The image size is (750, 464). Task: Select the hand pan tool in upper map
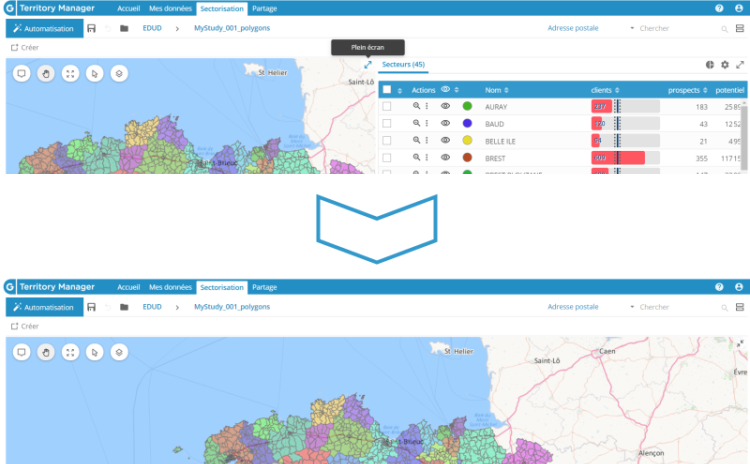(x=45, y=73)
